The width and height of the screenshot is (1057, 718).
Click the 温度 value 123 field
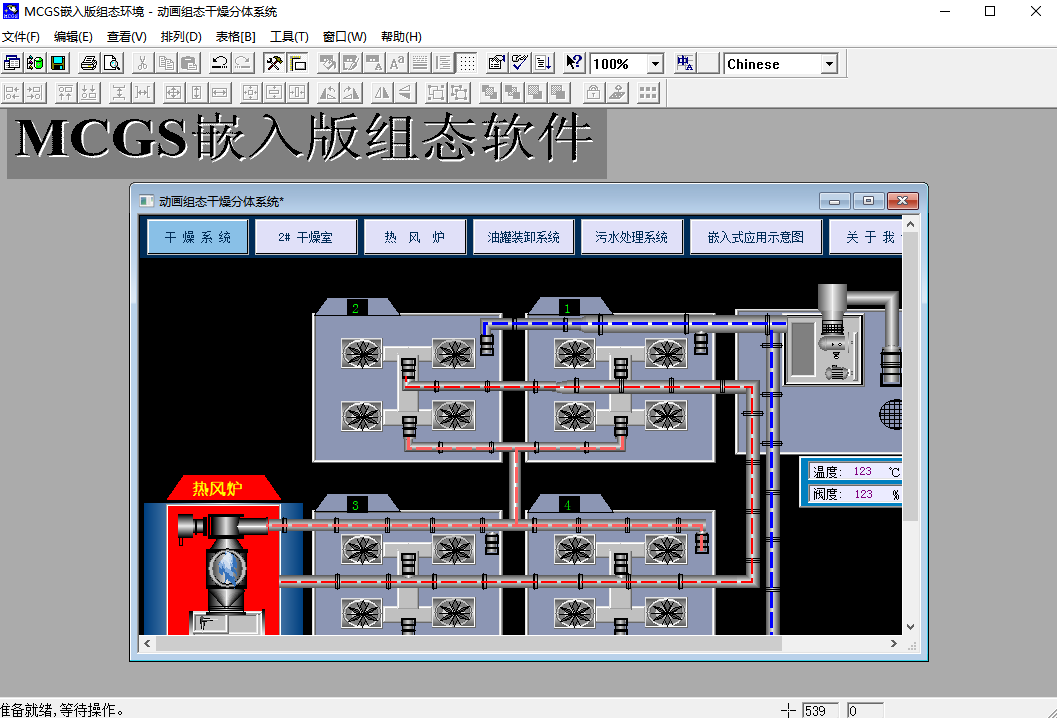[x=863, y=471]
